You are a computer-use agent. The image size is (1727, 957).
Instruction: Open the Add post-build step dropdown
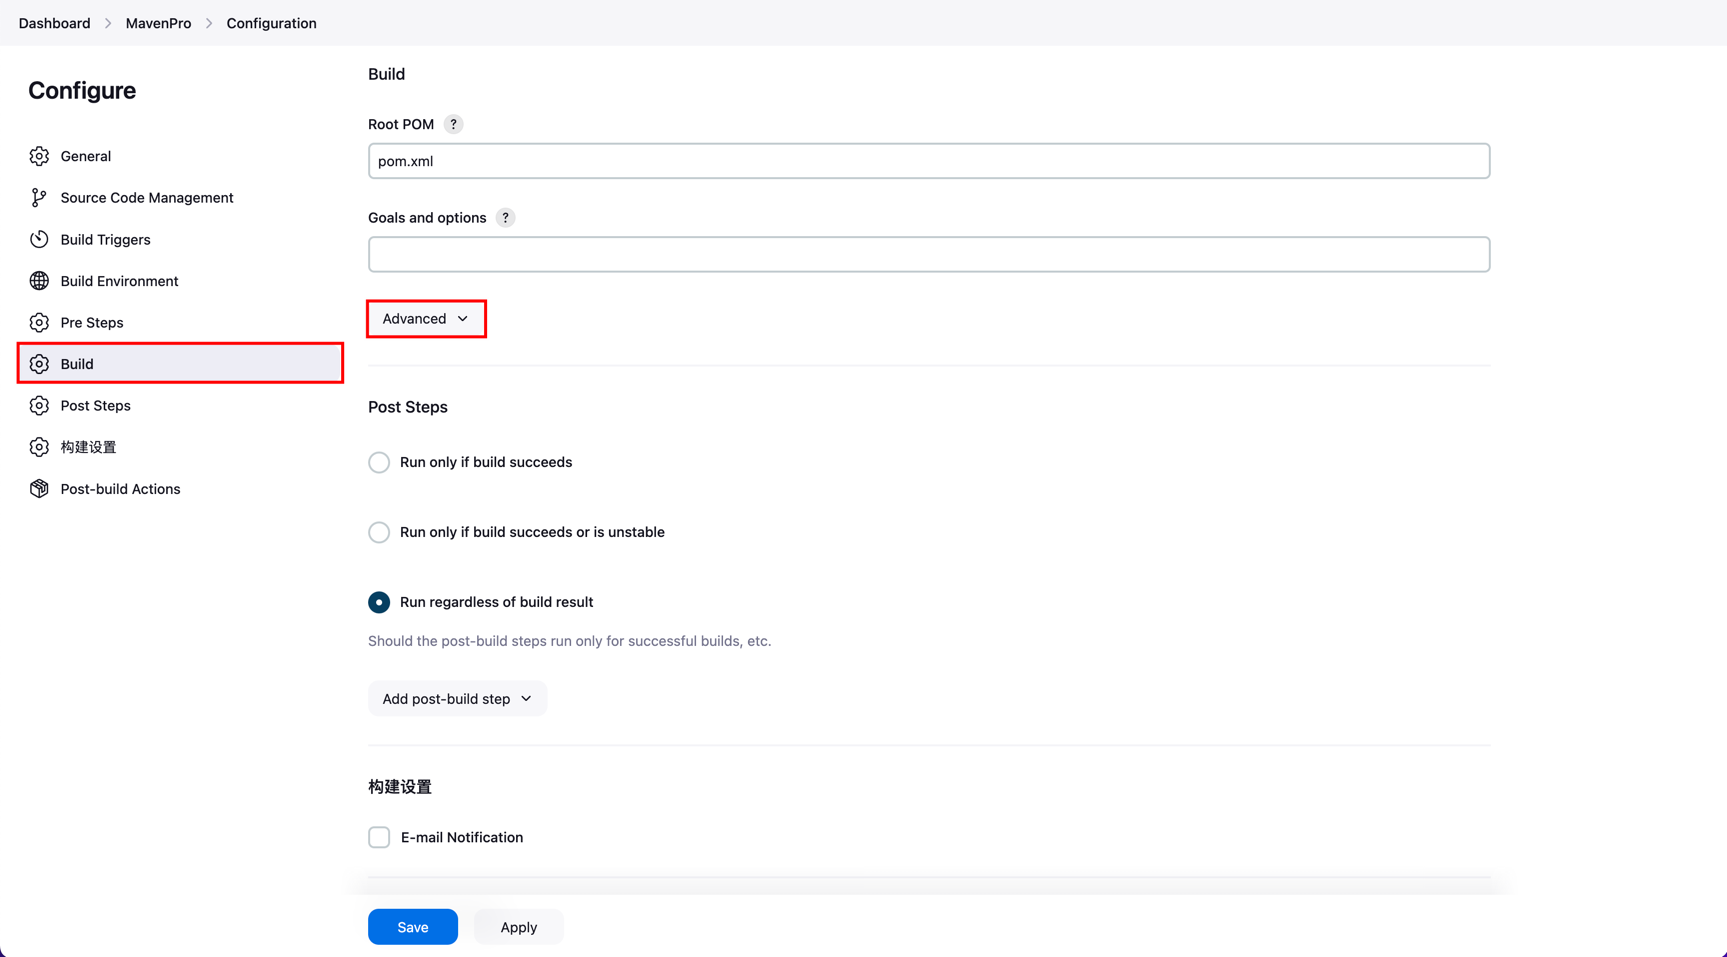pos(457,699)
